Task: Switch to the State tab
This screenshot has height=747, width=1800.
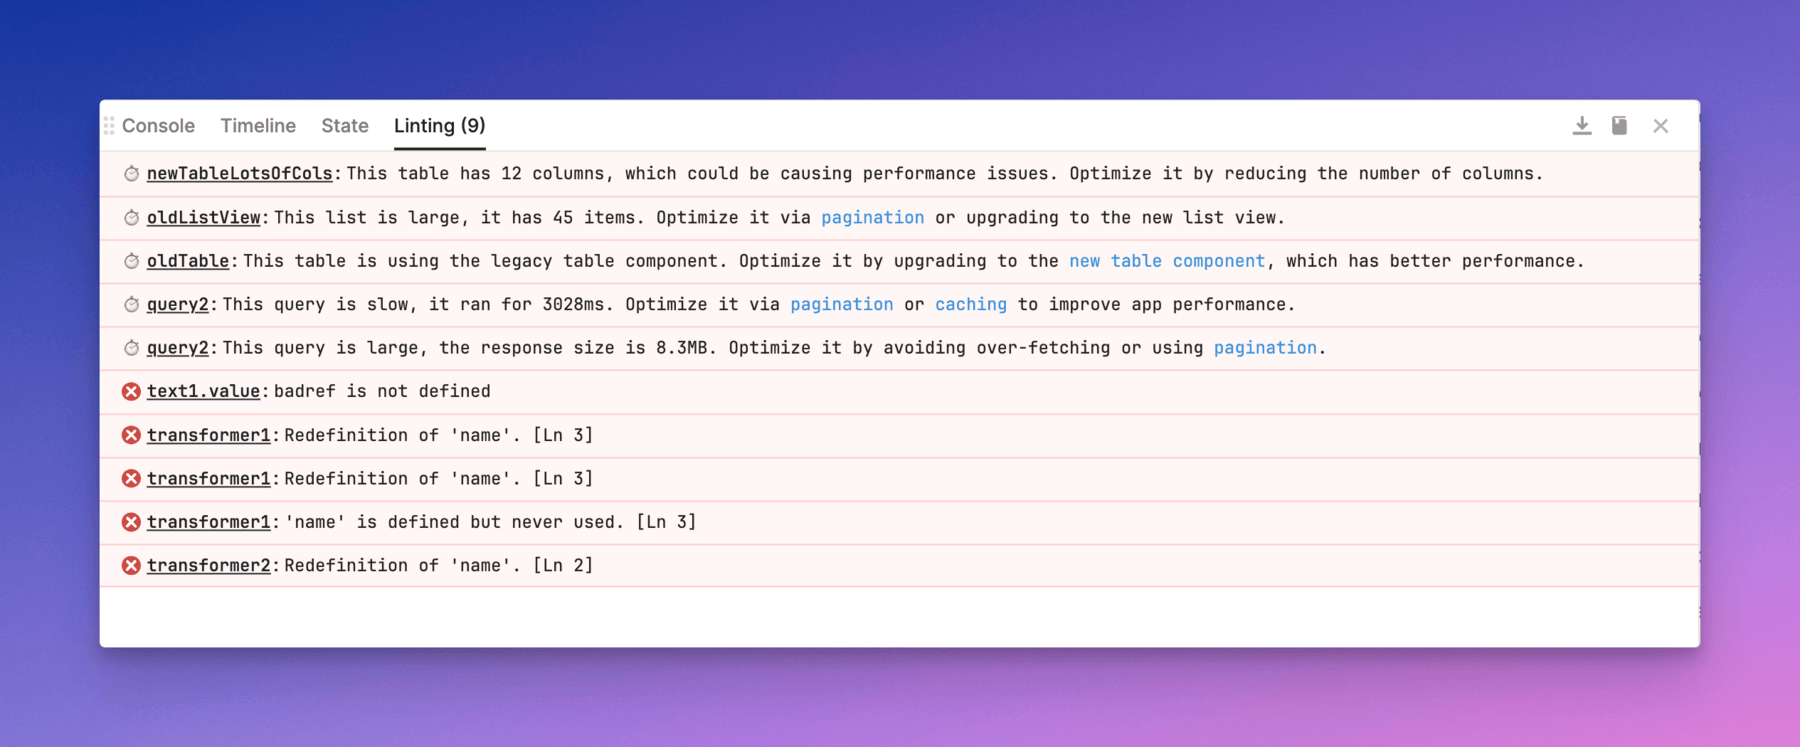Action: (x=345, y=125)
